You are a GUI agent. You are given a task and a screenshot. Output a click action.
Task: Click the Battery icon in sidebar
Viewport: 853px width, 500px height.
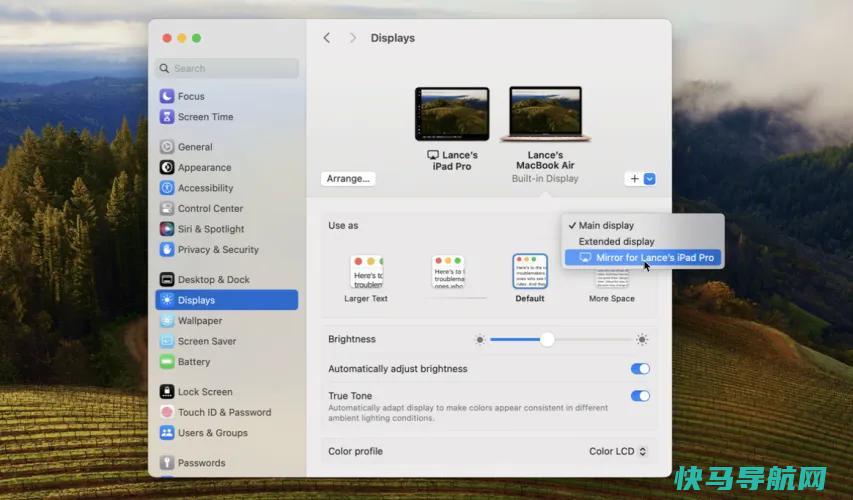point(167,361)
